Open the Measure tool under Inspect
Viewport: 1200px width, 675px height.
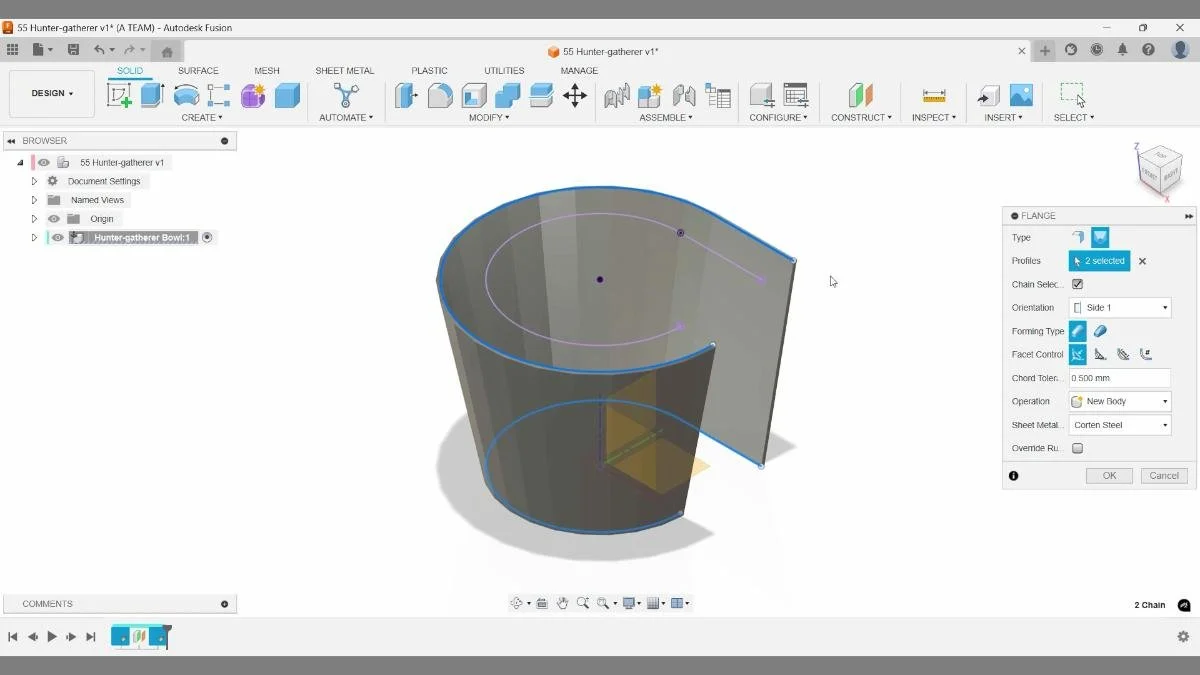click(x=933, y=95)
